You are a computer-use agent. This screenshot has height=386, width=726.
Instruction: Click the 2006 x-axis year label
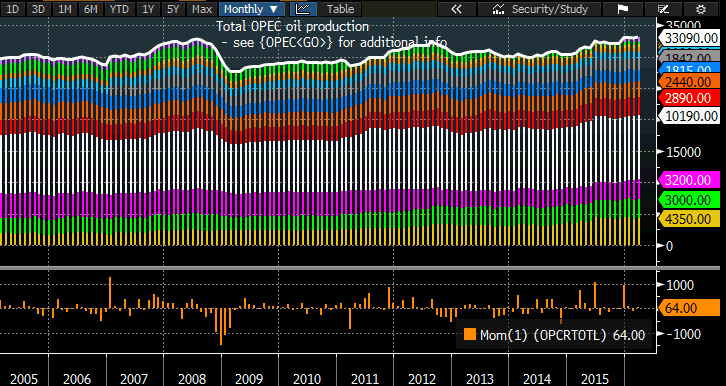pyautogui.click(x=77, y=379)
